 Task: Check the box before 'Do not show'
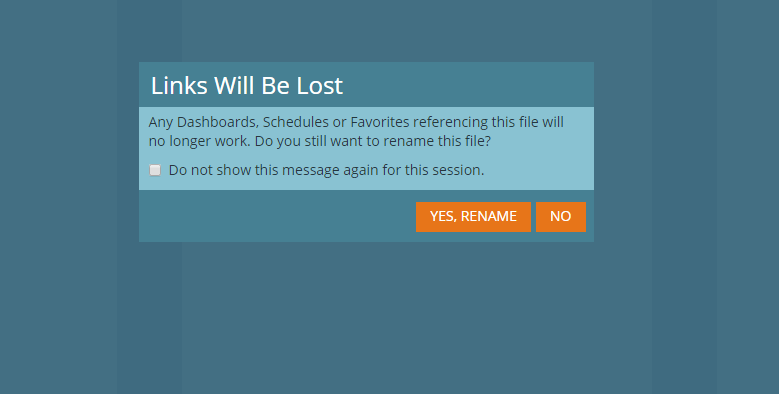(155, 170)
